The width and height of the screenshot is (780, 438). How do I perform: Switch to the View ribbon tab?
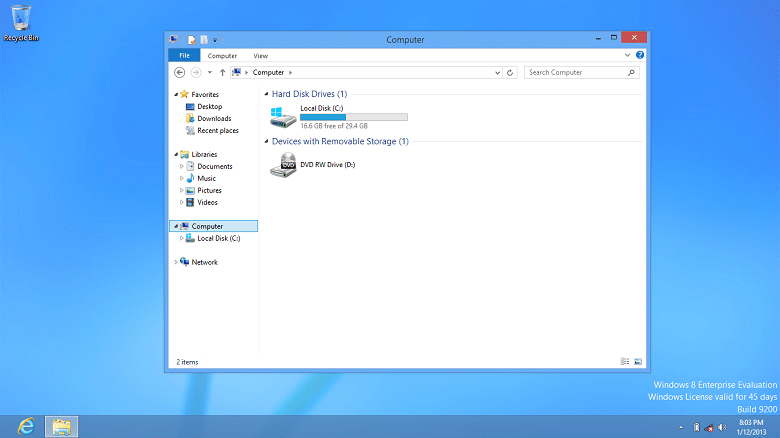[x=260, y=56]
